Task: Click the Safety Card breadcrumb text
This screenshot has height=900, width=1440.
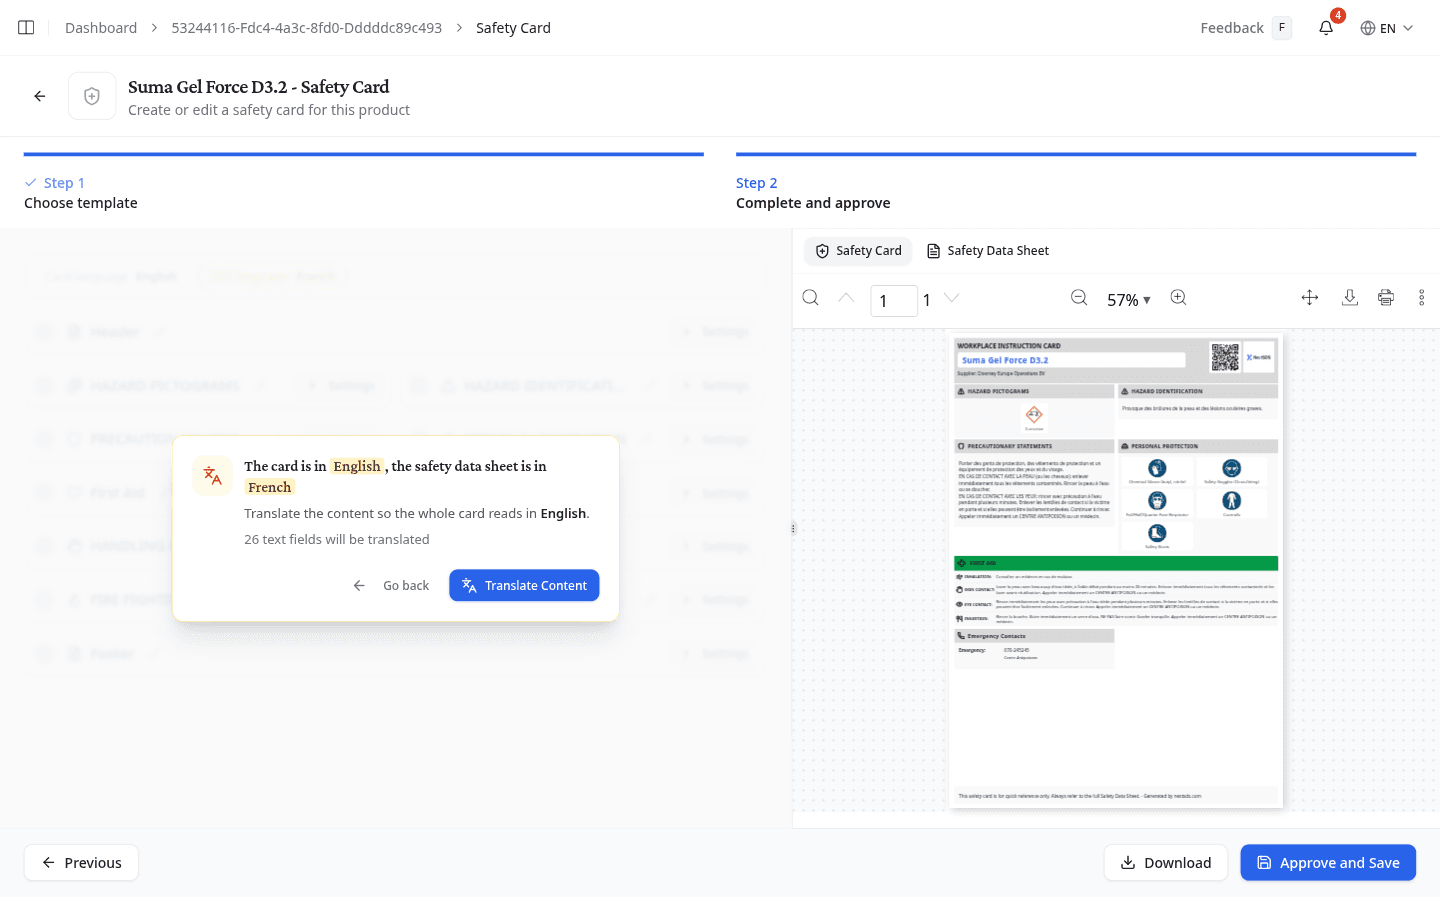Action: (513, 28)
